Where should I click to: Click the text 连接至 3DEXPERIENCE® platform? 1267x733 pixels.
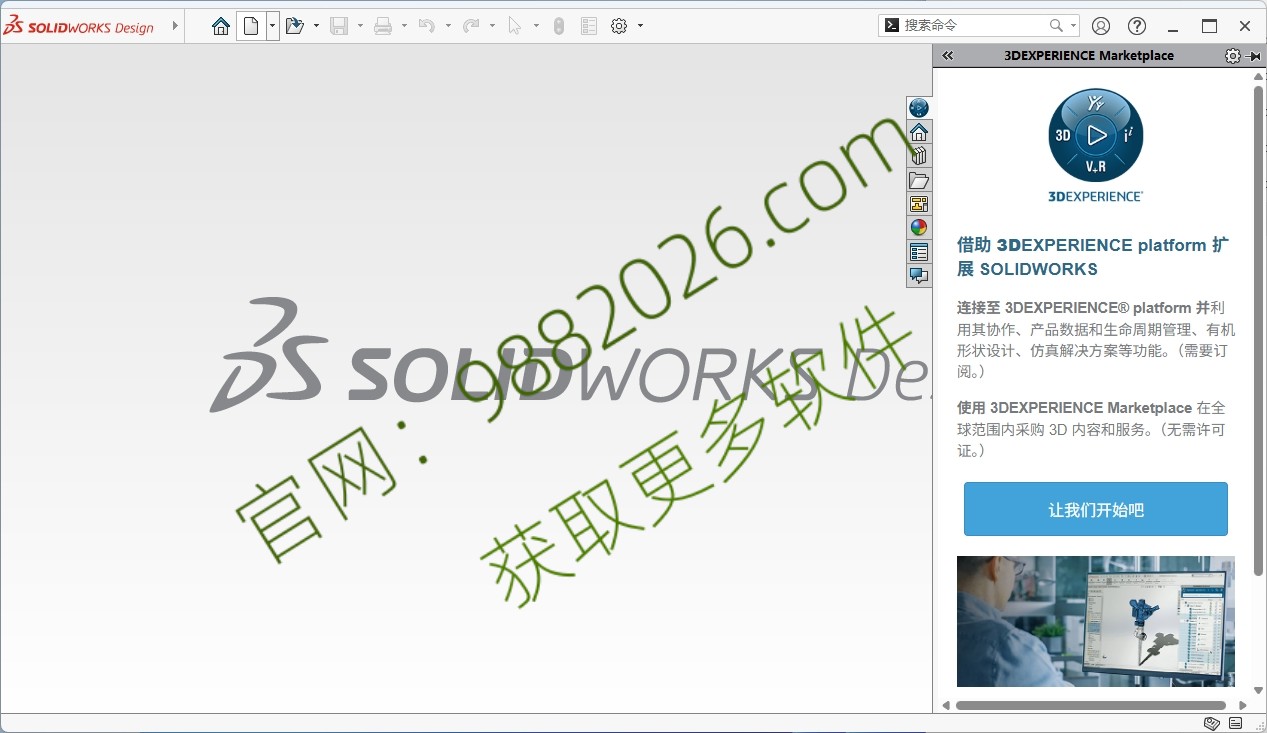(1074, 308)
